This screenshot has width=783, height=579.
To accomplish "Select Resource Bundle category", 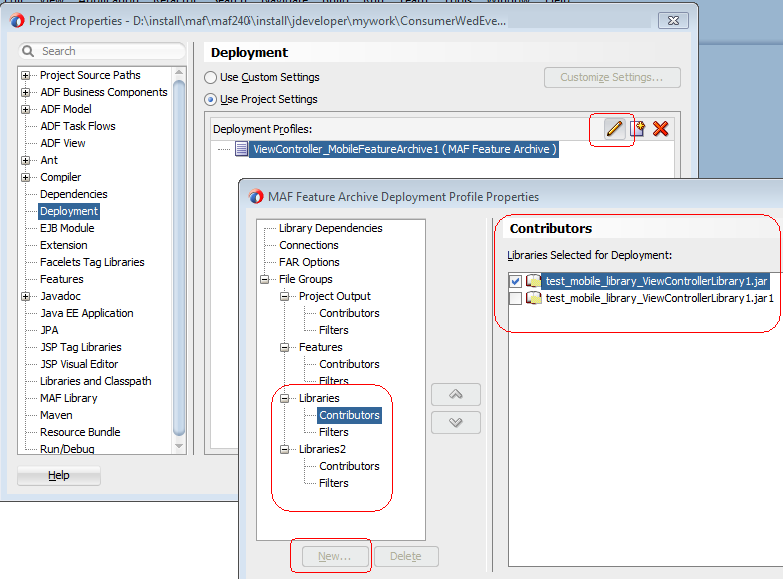I will click(x=80, y=432).
